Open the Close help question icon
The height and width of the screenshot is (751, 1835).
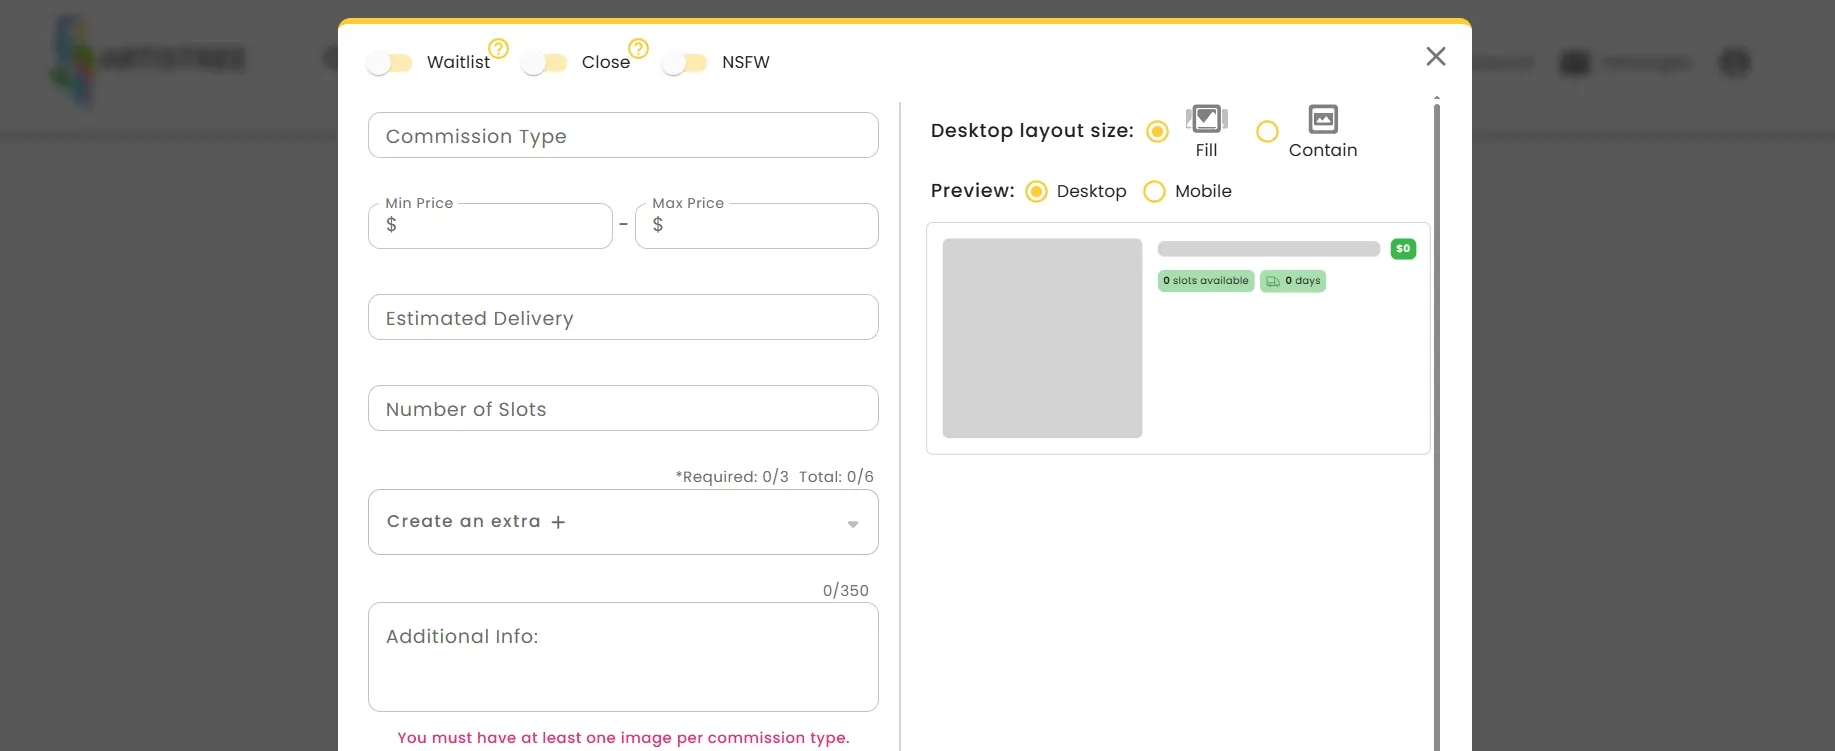638,48
